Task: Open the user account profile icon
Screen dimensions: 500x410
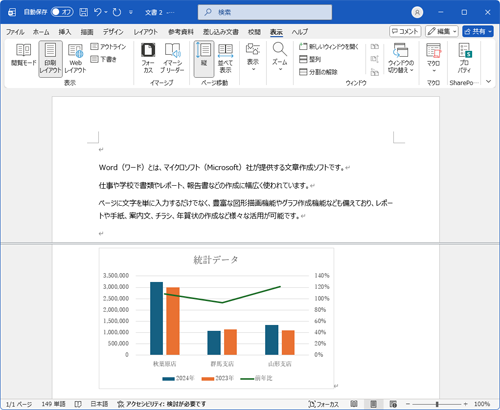Action: tap(417, 12)
